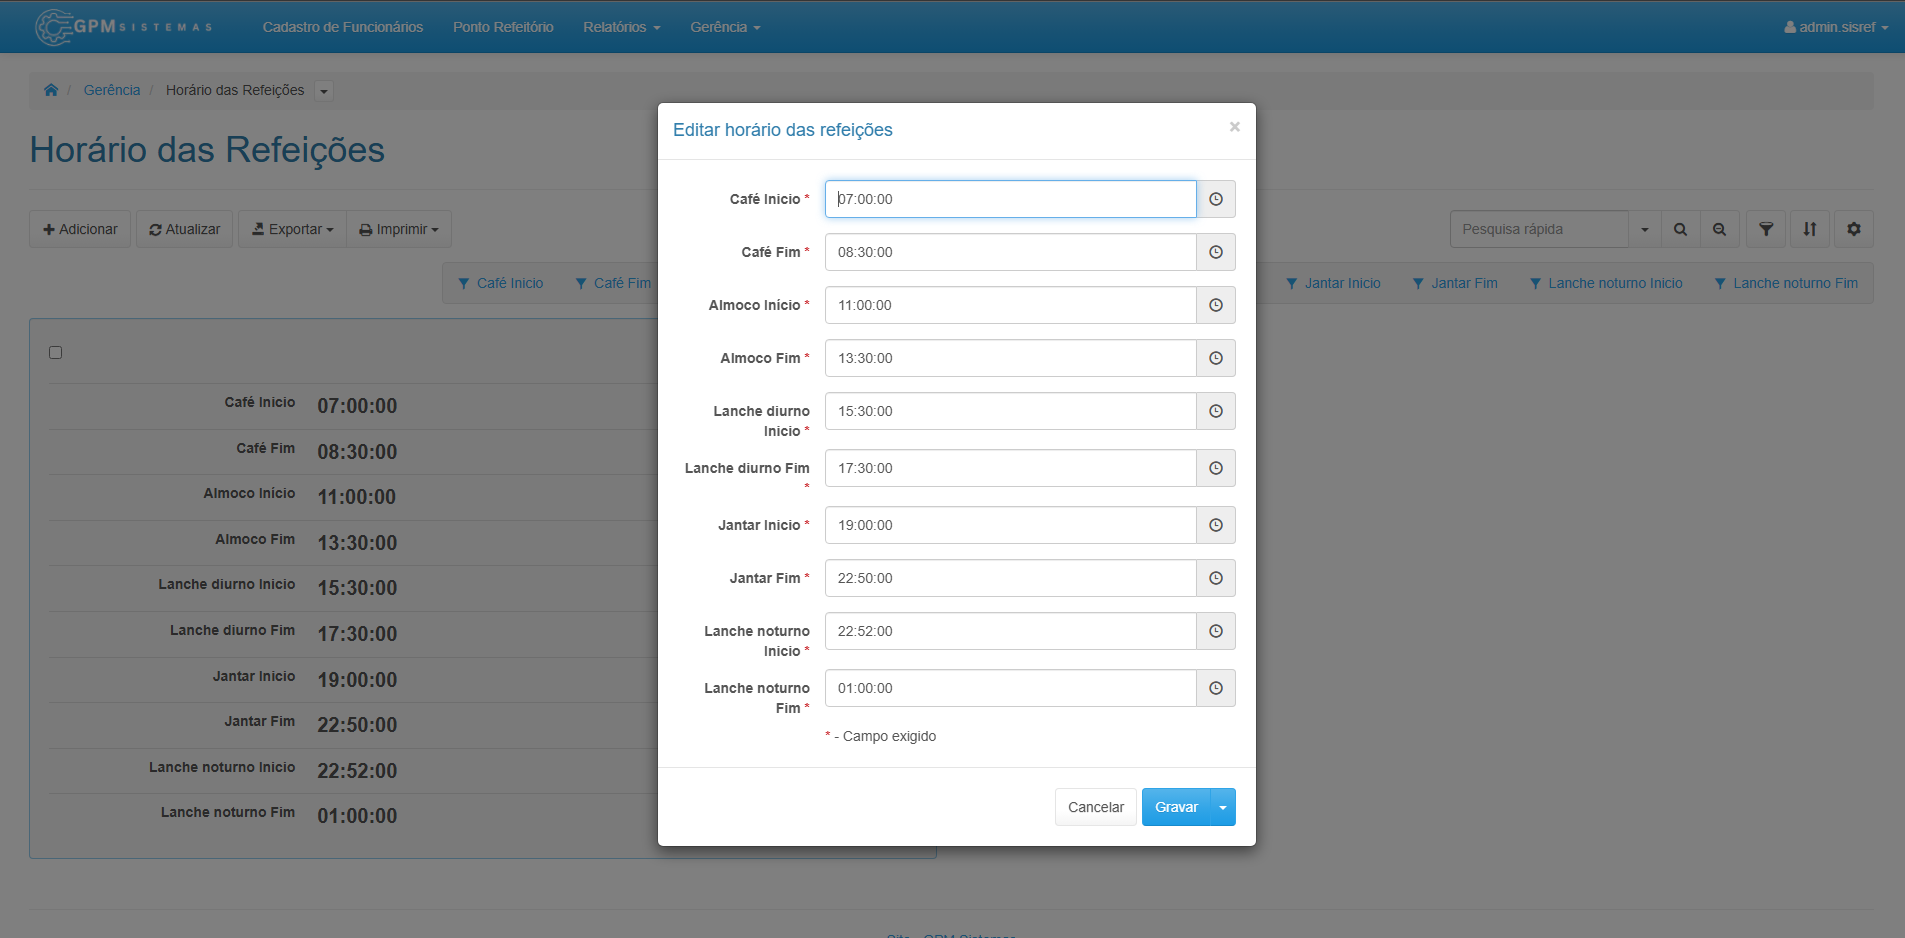Focus the Jantar Fim time input
Viewport: 1905px width, 938px height.
[1010, 578]
